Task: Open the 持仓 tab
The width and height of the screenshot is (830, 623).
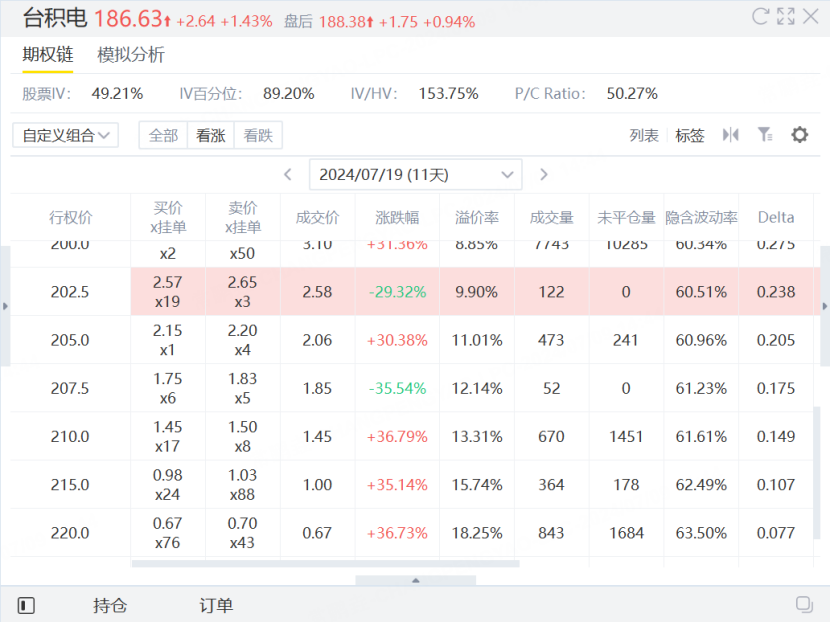Action: pos(110,605)
